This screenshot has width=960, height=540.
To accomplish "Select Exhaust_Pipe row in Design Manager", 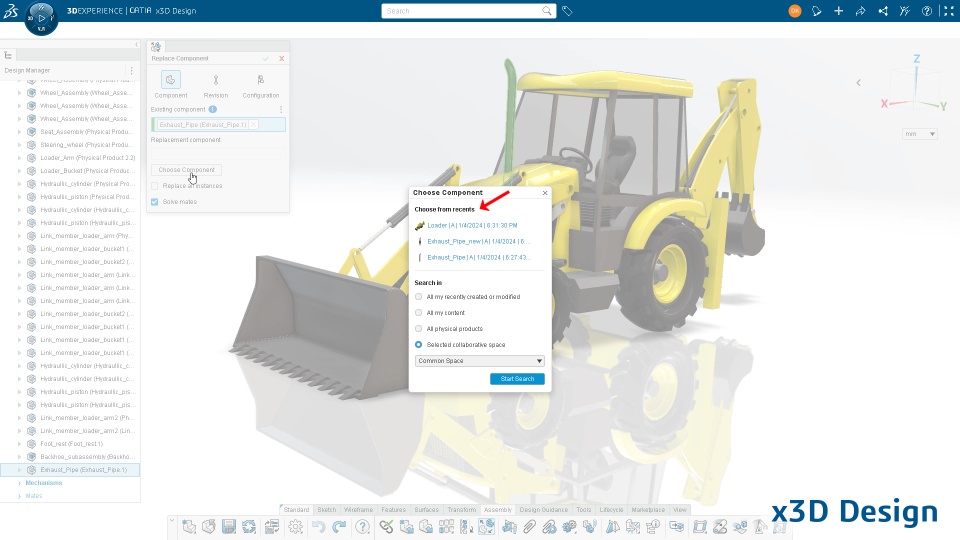I will pyautogui.click(x=70, y=470).
